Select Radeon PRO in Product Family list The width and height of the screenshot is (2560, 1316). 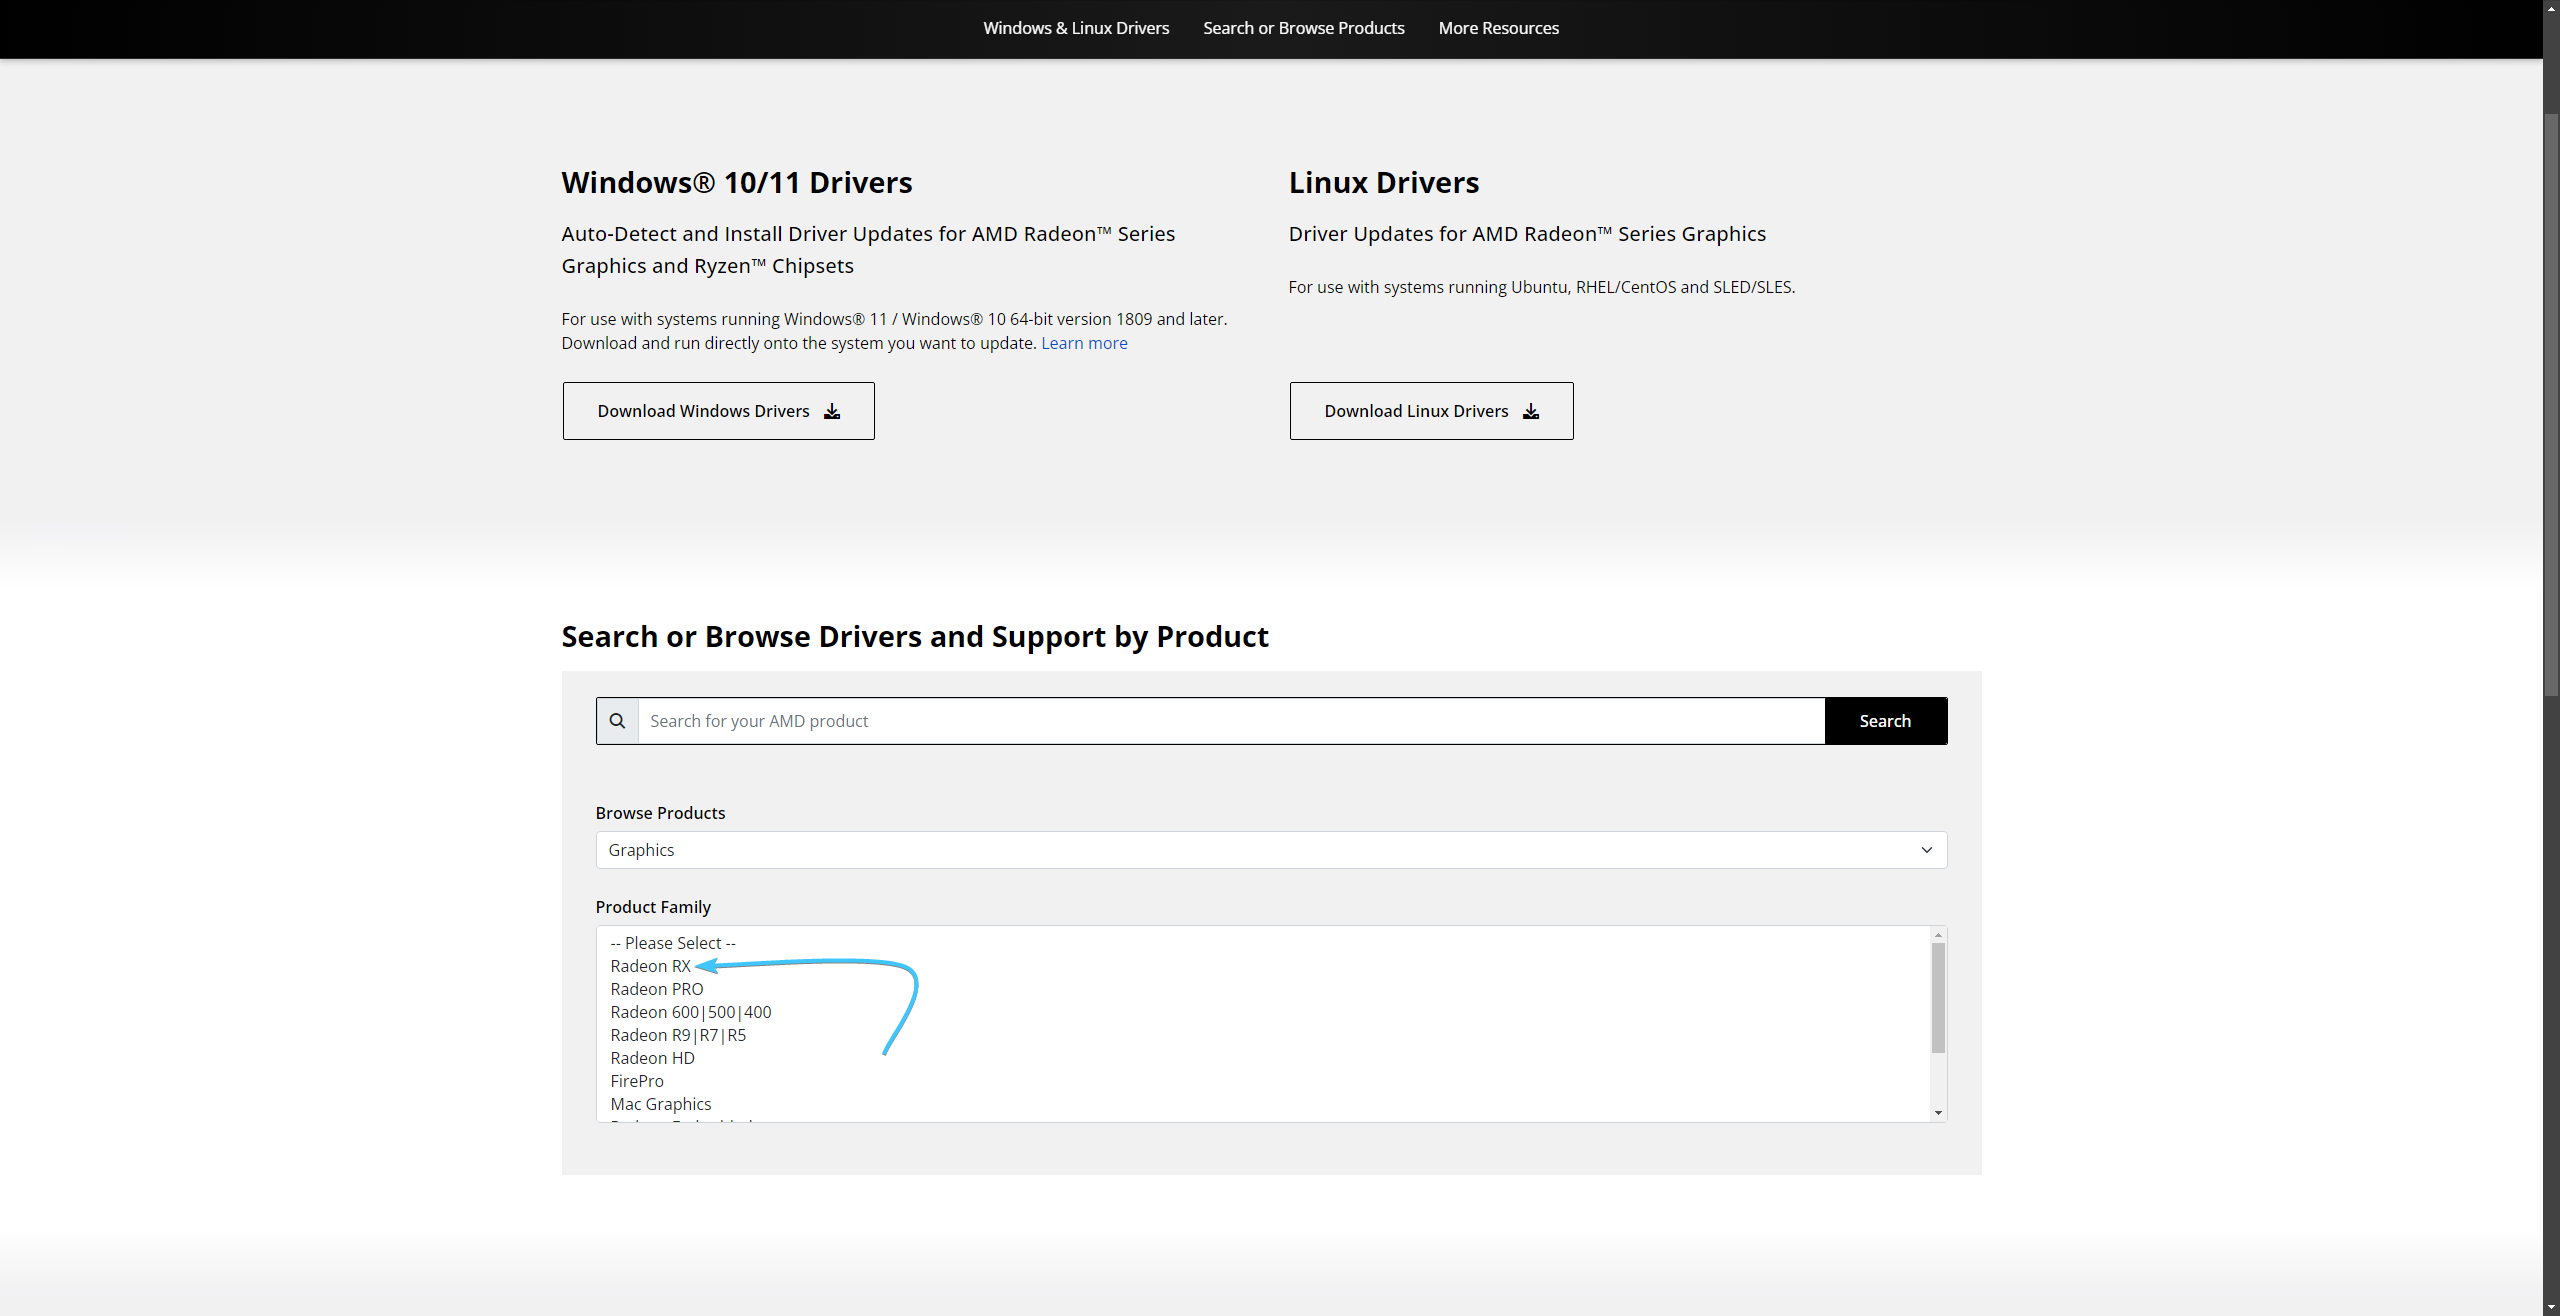pos(657,989)
